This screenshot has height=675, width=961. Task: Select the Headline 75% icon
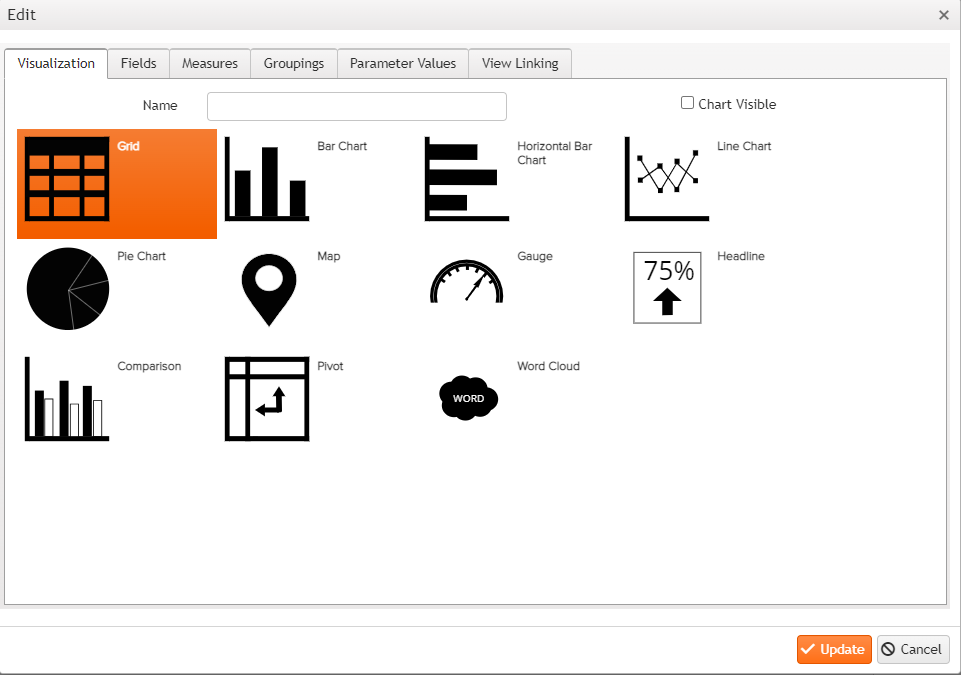[667, 288]
